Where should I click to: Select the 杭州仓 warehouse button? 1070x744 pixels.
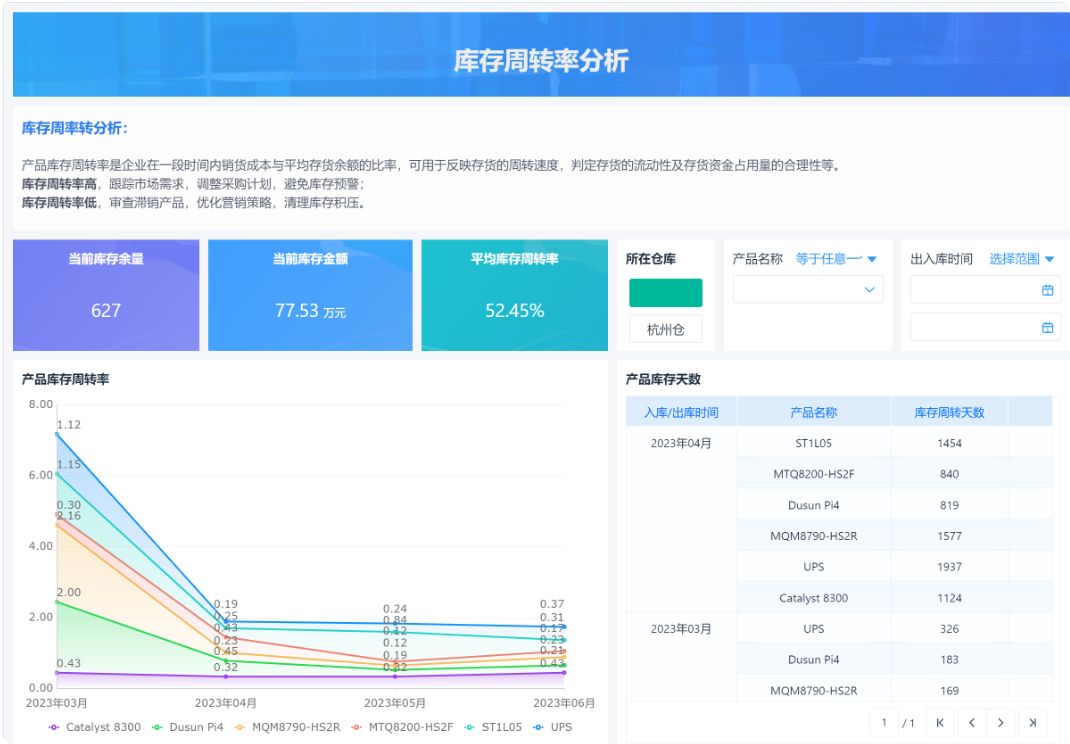click(665, 330)
